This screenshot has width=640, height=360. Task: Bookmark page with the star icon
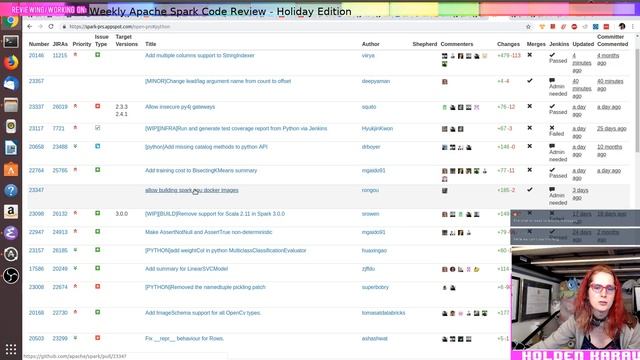(x=528, y=27)
